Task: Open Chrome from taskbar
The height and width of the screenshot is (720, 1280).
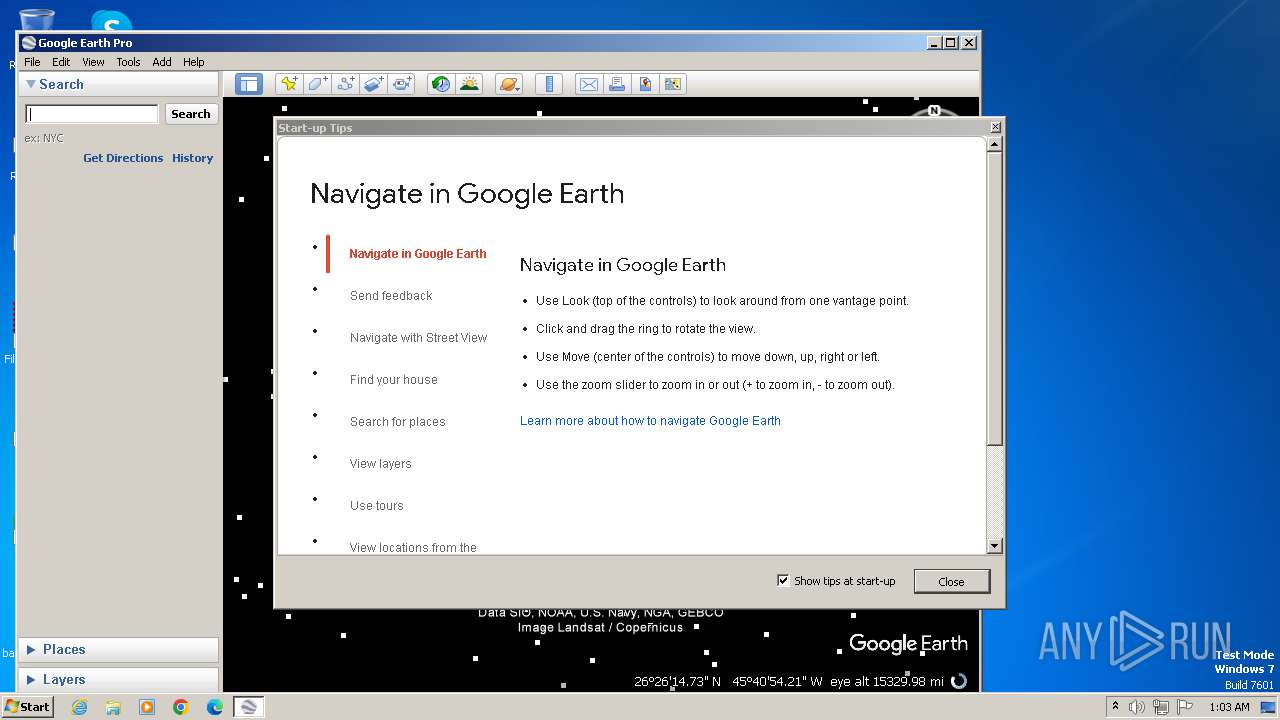Action: pos(181,707)
